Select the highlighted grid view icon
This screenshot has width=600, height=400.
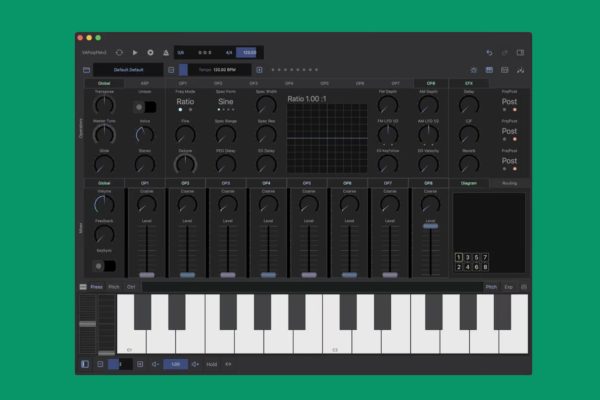coord(489,70)
